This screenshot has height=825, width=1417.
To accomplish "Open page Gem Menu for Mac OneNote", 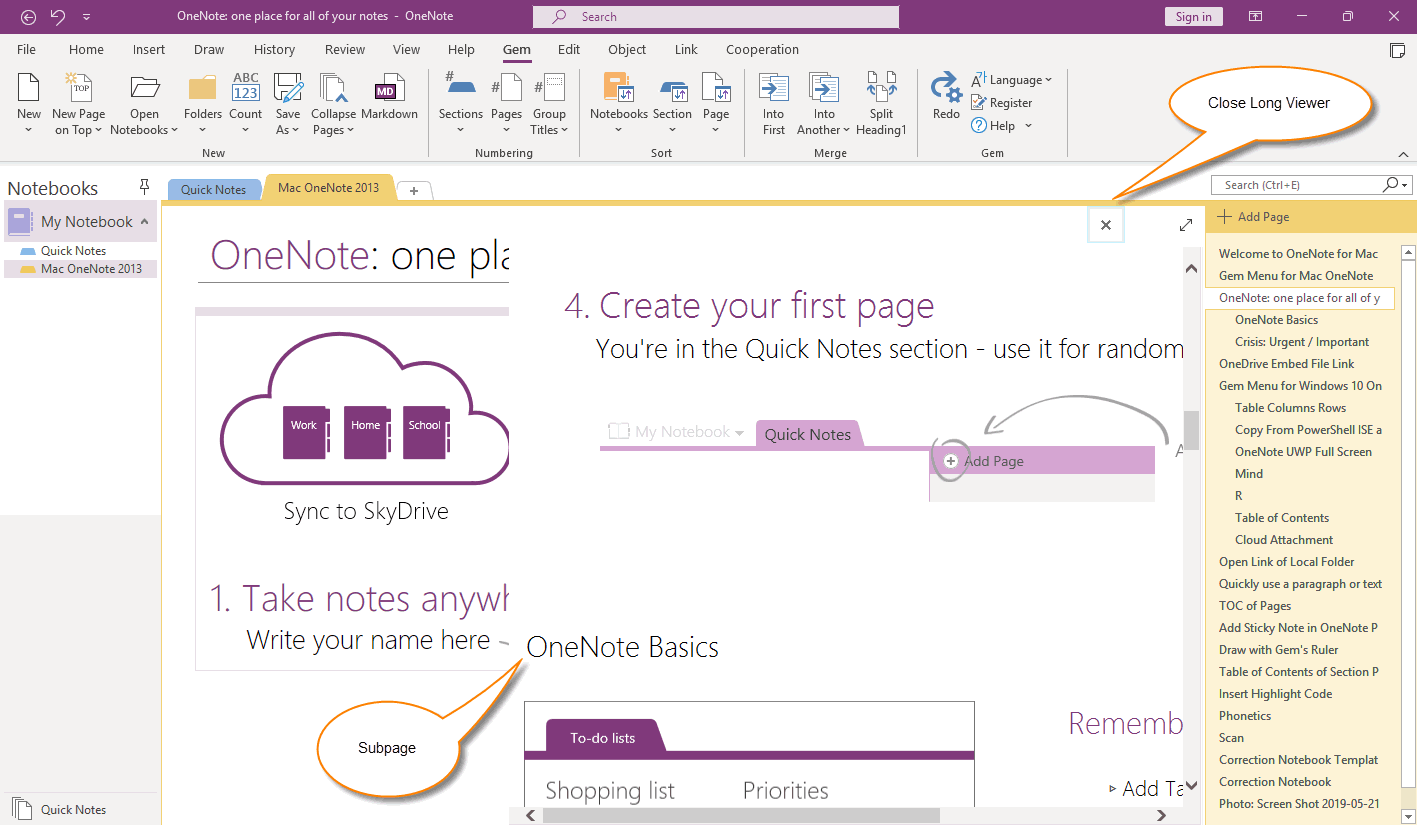I will [1296, 276].
